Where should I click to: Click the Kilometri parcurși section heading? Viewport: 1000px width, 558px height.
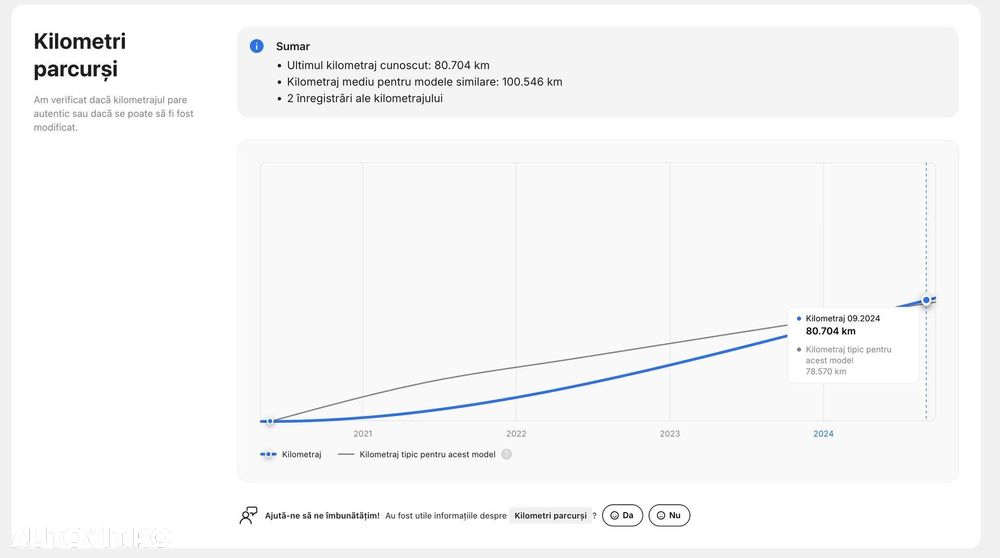(x=80, y=55)
